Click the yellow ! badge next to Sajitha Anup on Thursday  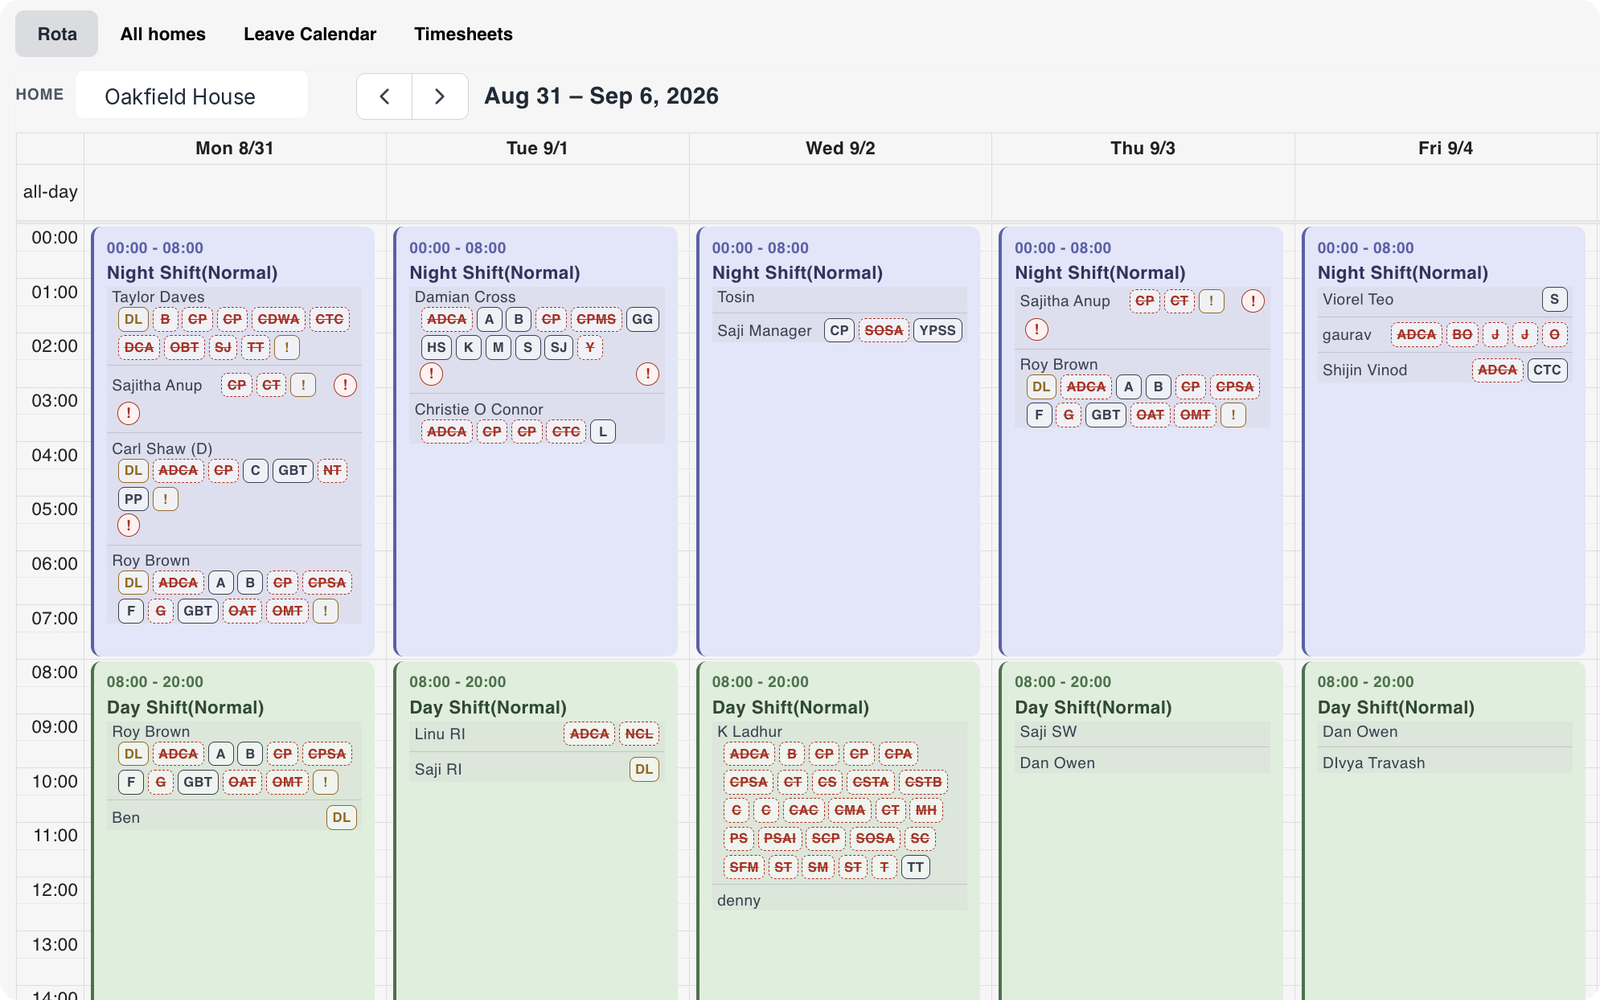tap(1212, 301)
